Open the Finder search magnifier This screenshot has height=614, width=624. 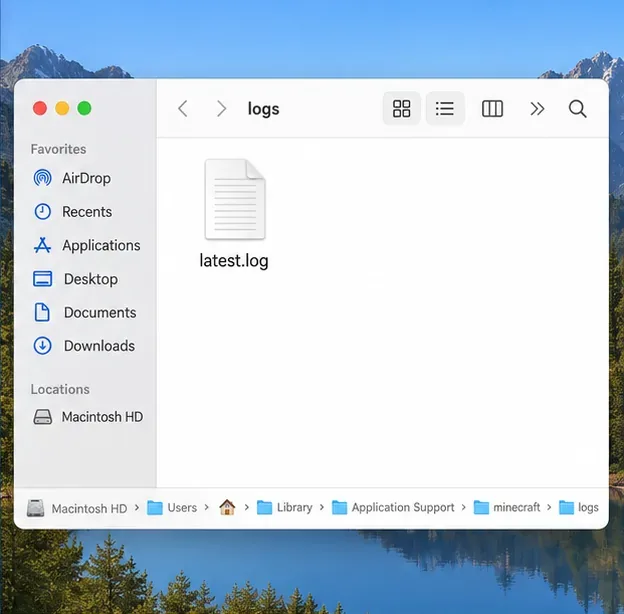point(577,109)
